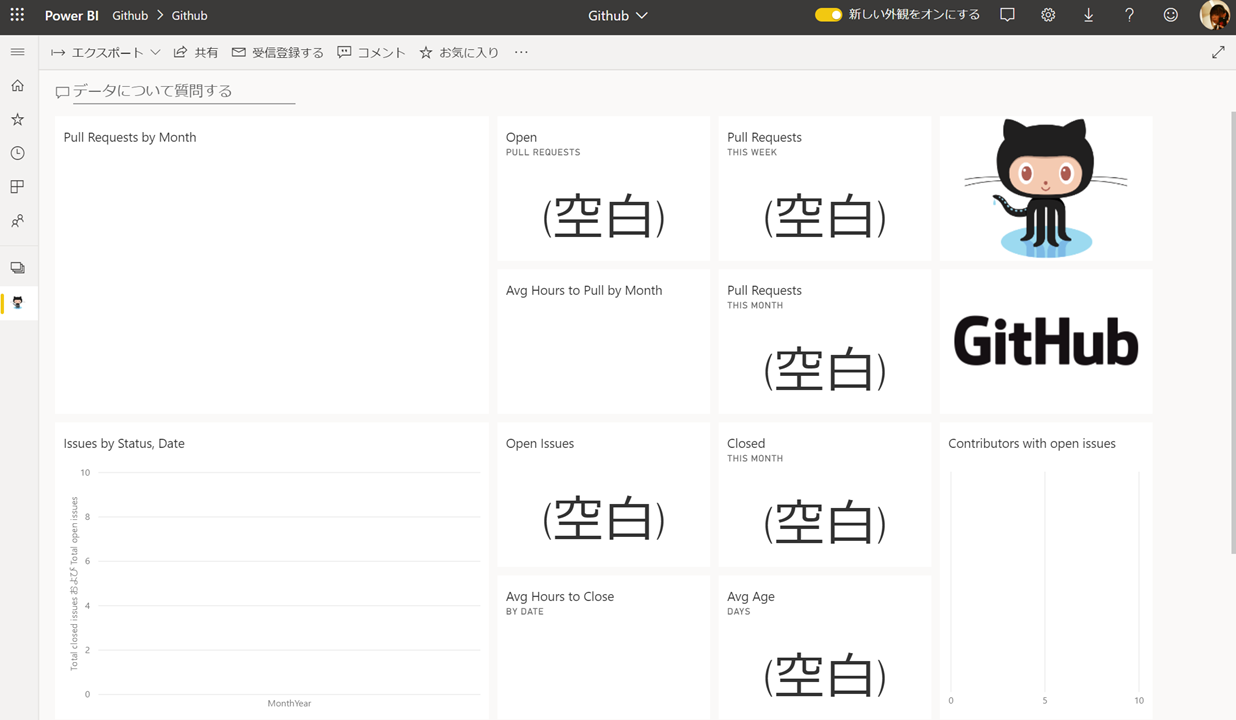Toggle お気に入り to favorite this dashboard

(459, 52)
